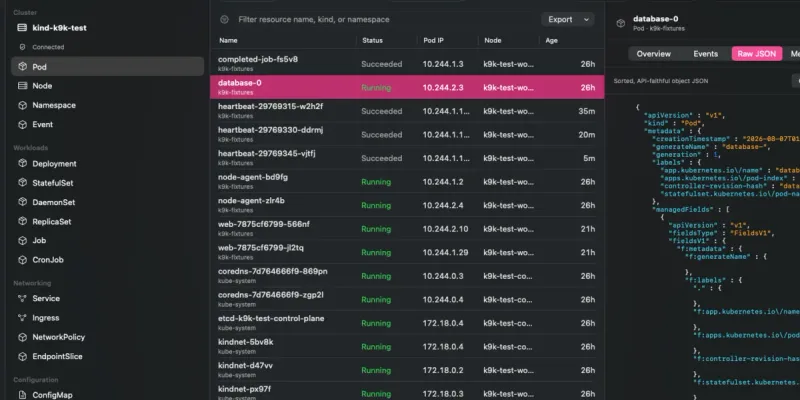Switch to the Events tab

[x=706, y=54]
